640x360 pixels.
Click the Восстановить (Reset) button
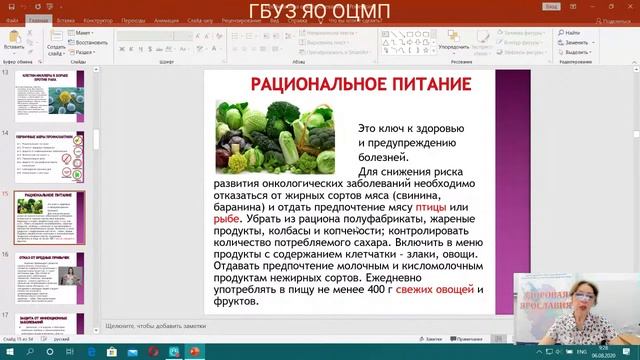coord(88,42)
